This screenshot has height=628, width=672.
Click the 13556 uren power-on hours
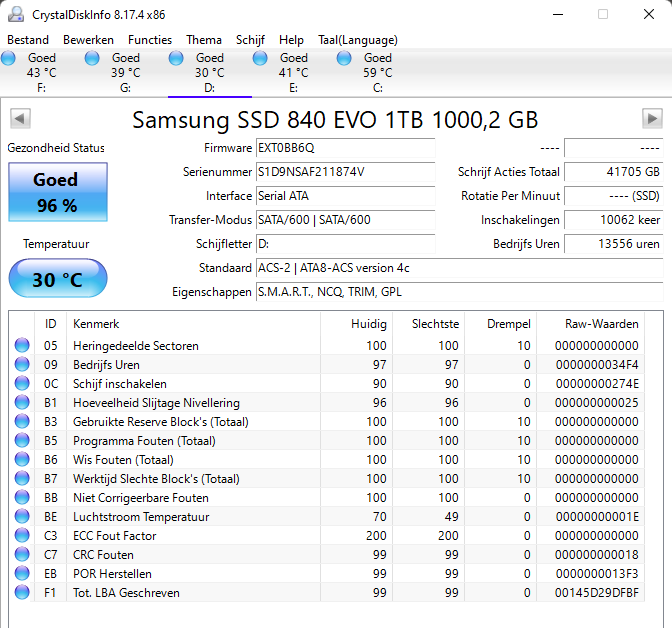(613, 244)
